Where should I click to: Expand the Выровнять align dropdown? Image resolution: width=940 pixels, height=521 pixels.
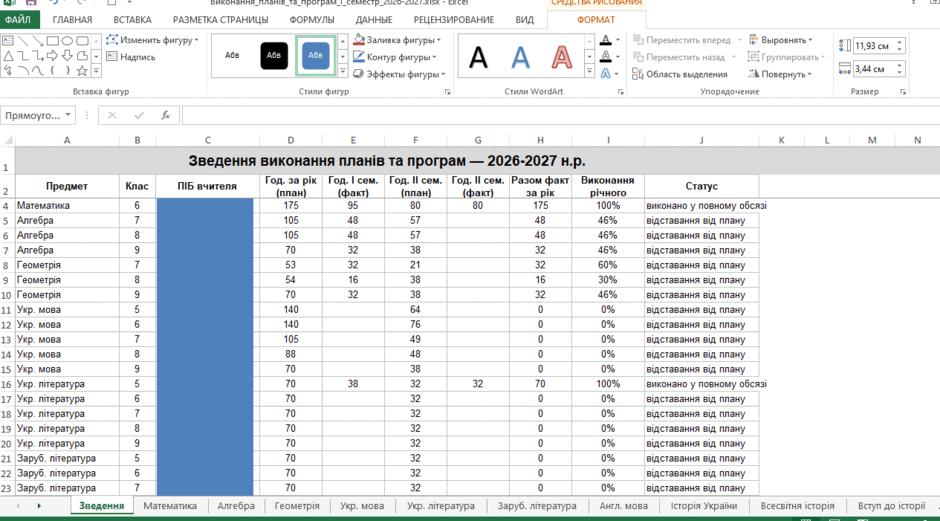[811, 40]
